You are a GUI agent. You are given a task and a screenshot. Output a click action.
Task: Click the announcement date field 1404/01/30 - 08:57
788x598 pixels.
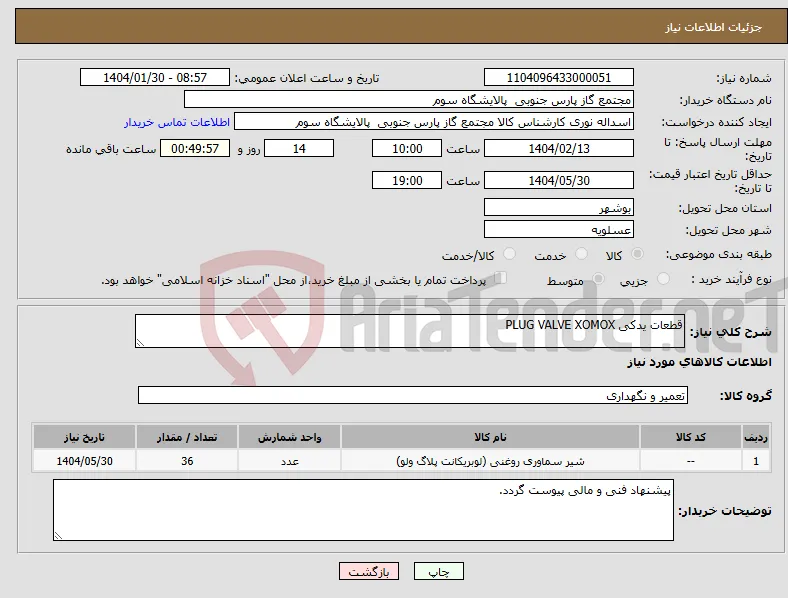155,78
